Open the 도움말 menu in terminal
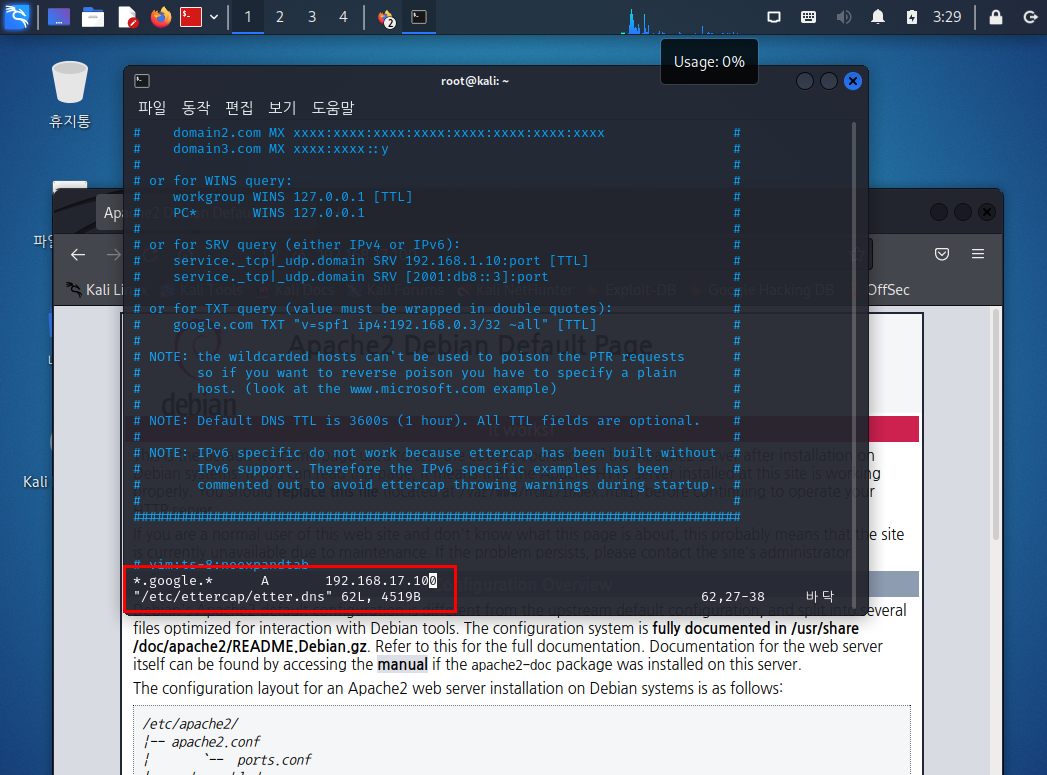The width and height of the screenshot is (1047, 775). (333, 107)
